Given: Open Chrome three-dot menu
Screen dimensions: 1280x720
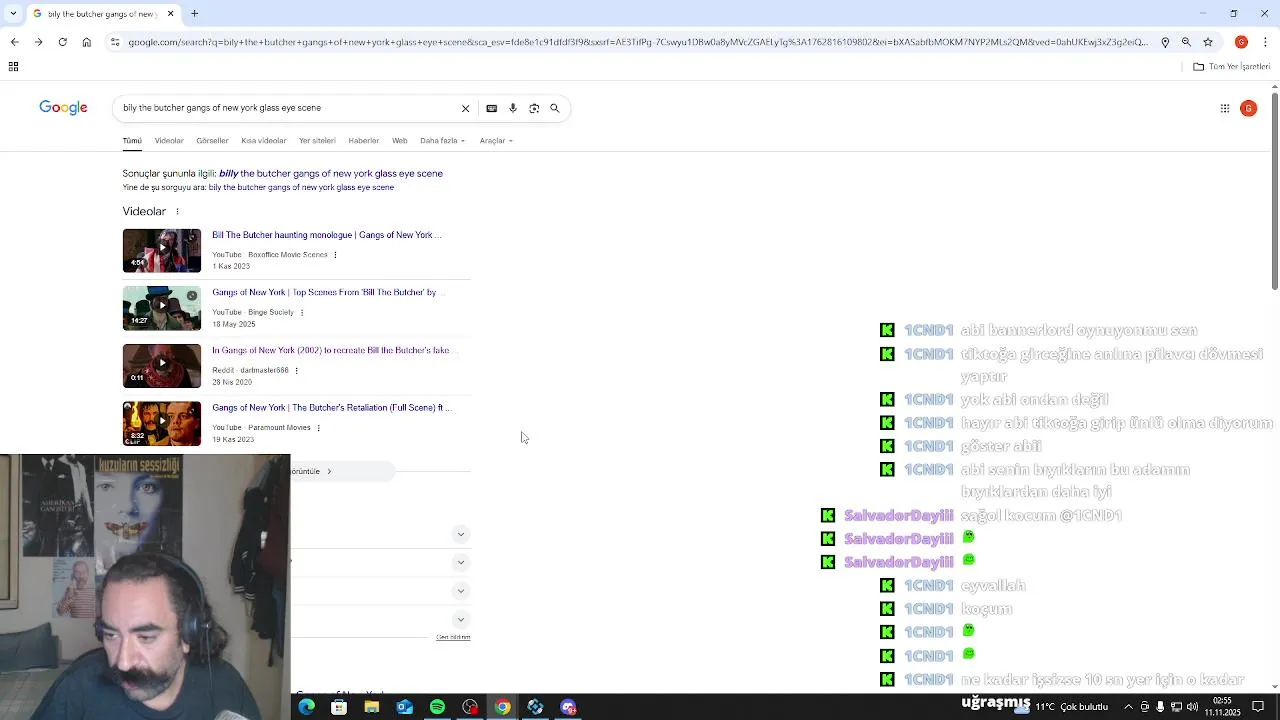Looking at the screenshot, I should click(x=1265, y=42).
